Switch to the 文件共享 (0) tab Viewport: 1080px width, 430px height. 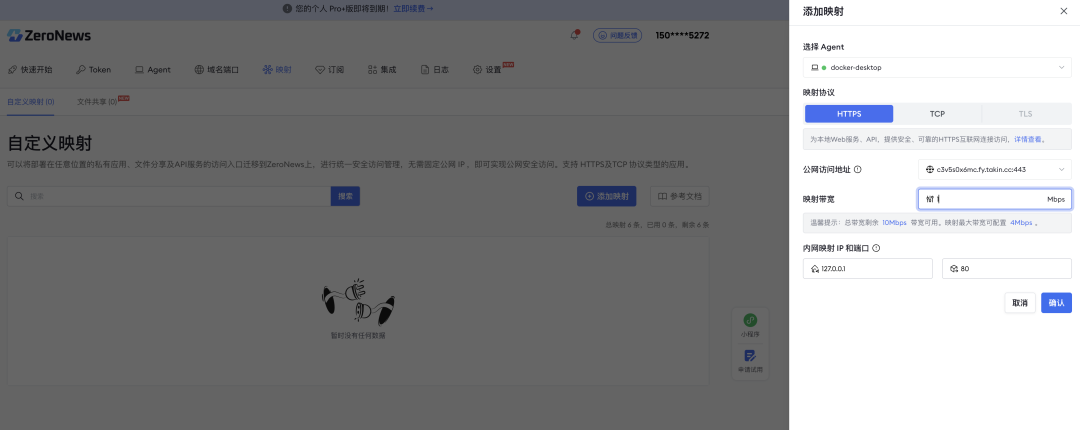97,101
